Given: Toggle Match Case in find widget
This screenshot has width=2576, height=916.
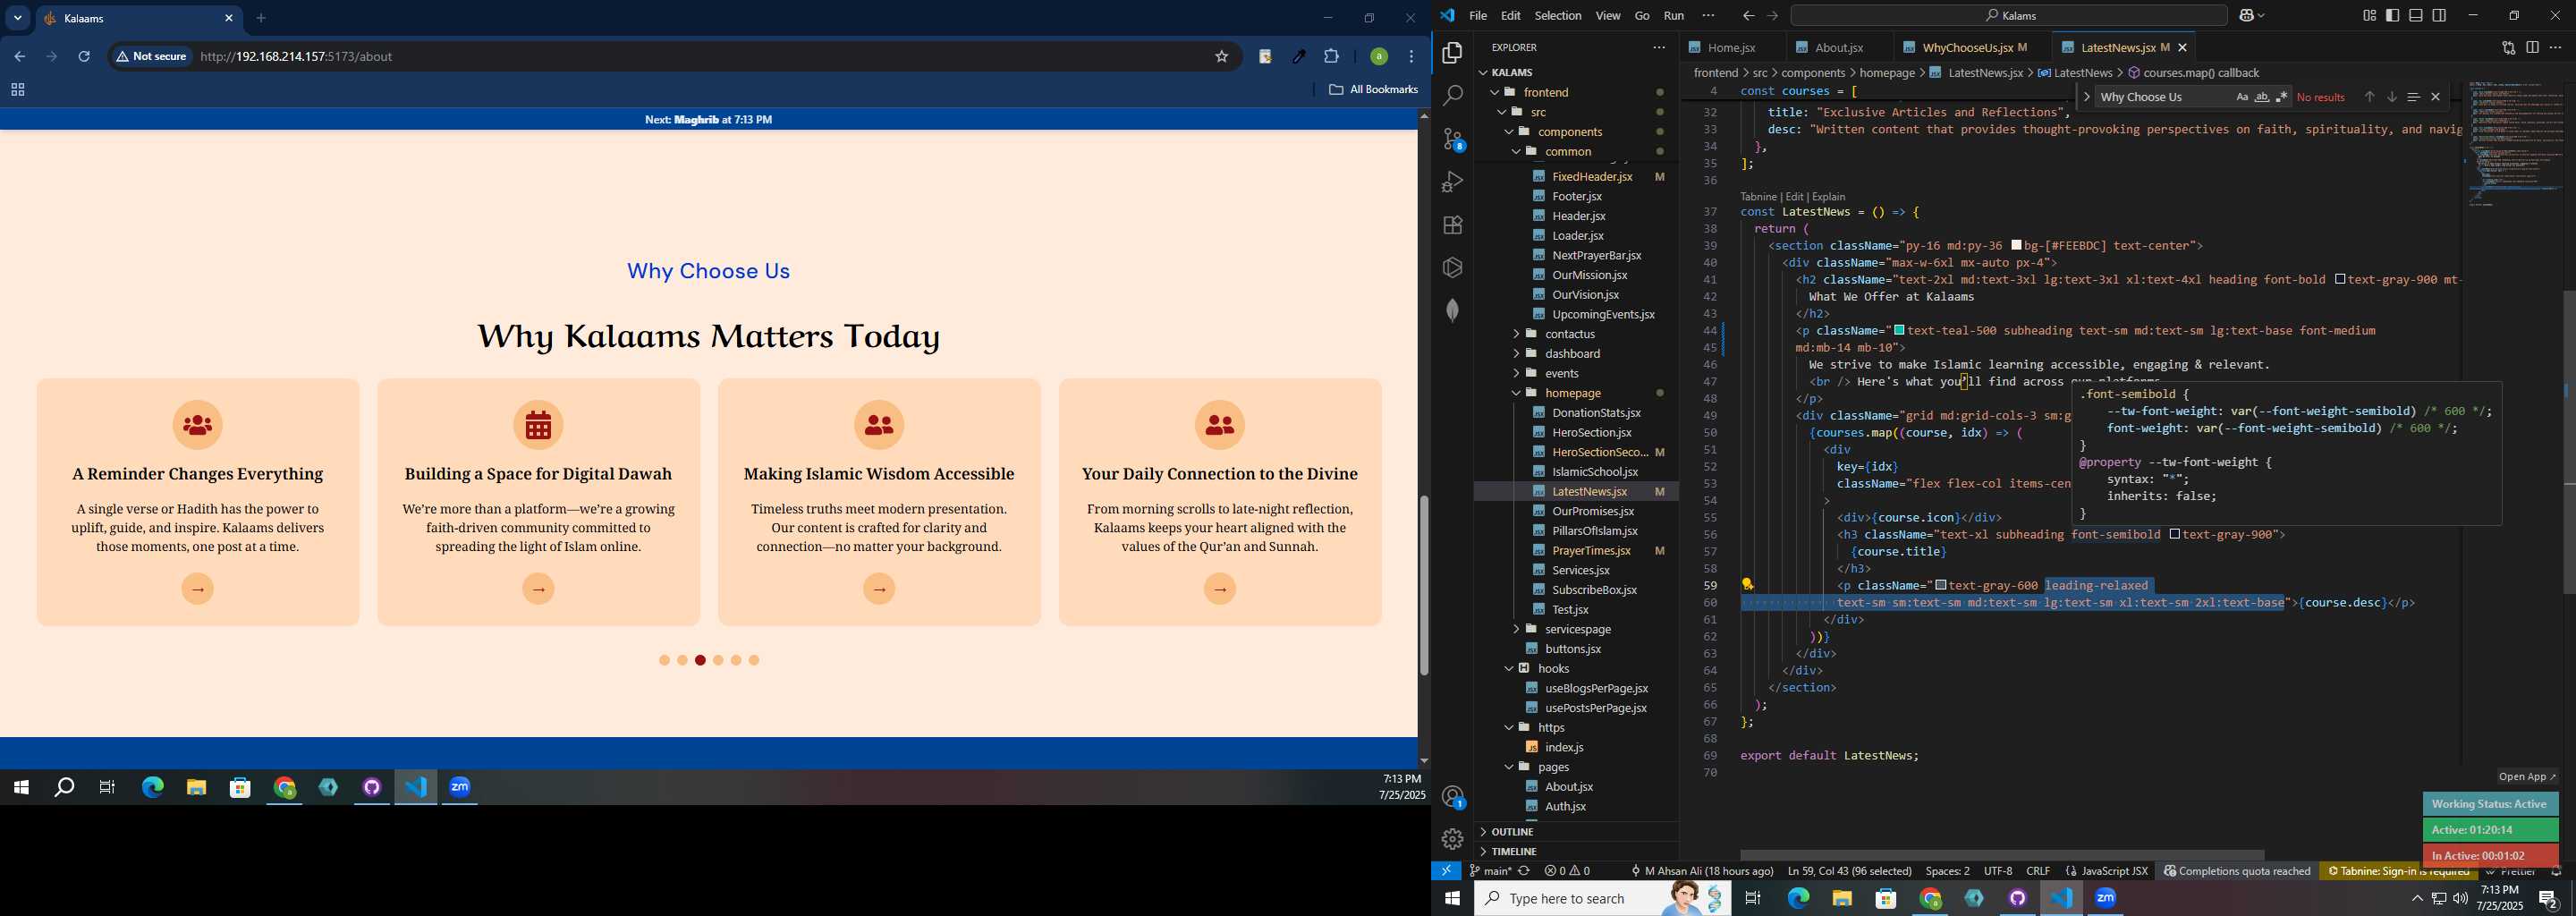Looking at the screenshot, I should tap(2242, 97).
